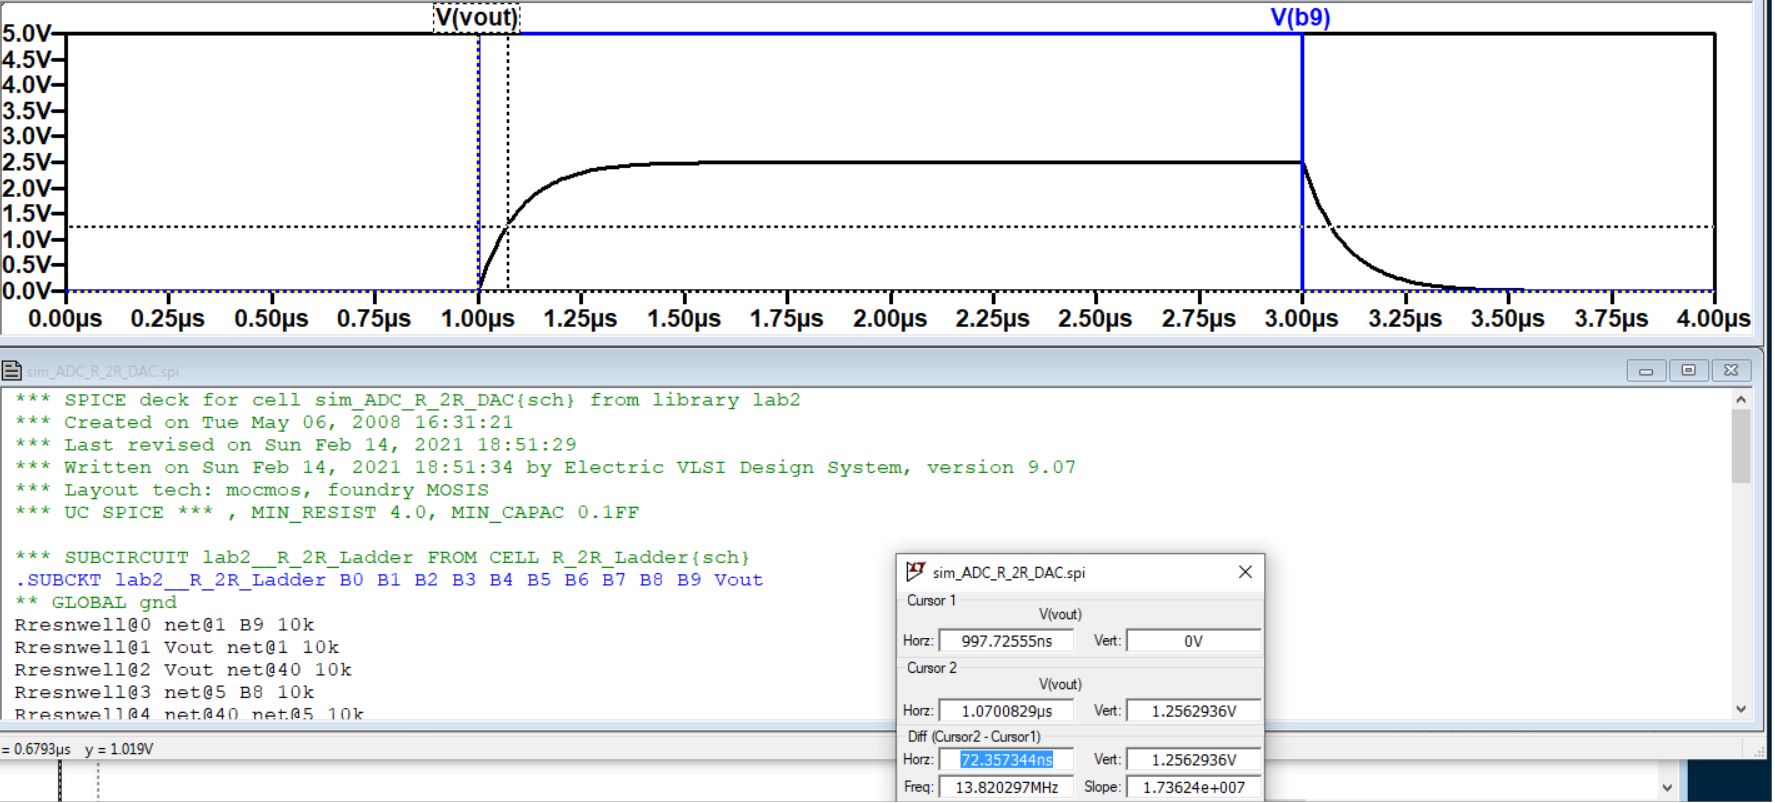Restore the netlist window size
The height and width of the screenshot is (803, 1775).
click(1688, 371)
